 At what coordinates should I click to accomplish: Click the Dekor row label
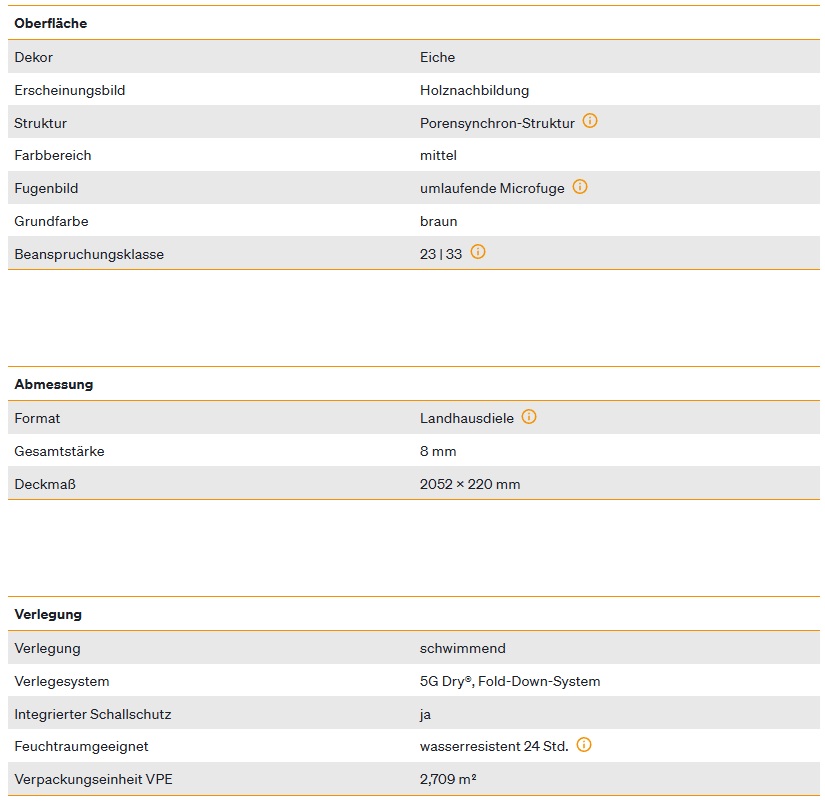tap(34, 57)
